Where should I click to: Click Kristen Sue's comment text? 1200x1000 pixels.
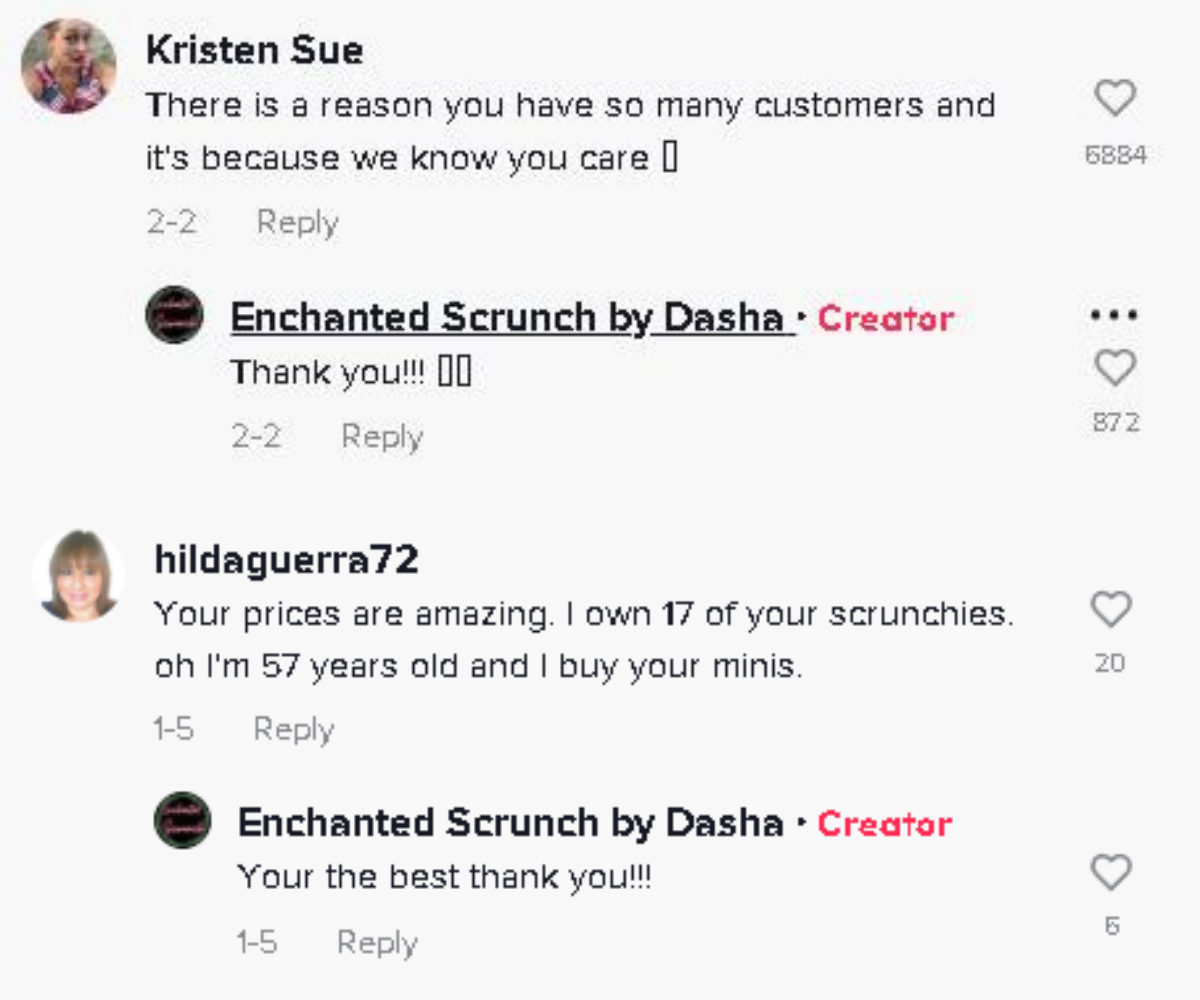(x=570, y=131)
